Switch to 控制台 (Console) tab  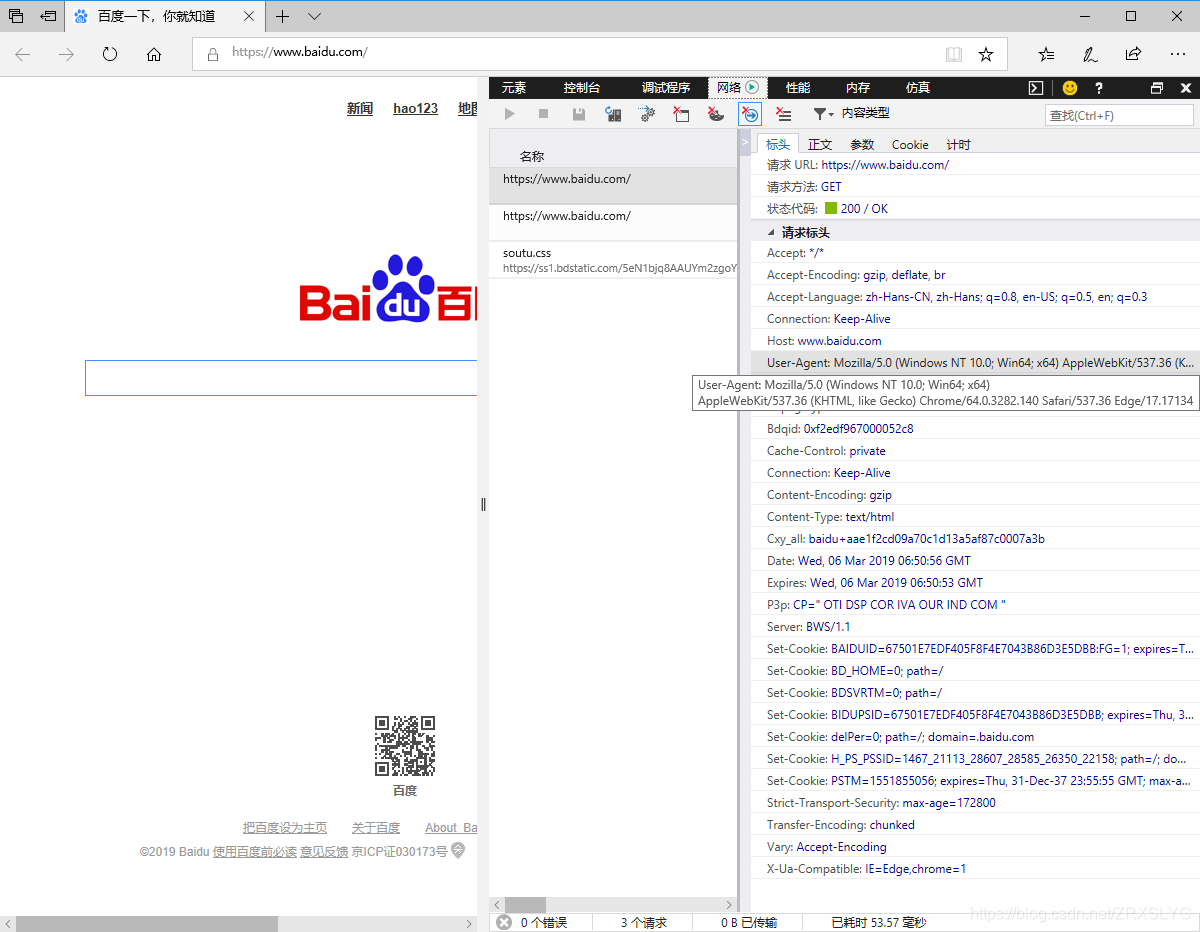(582, 88)
